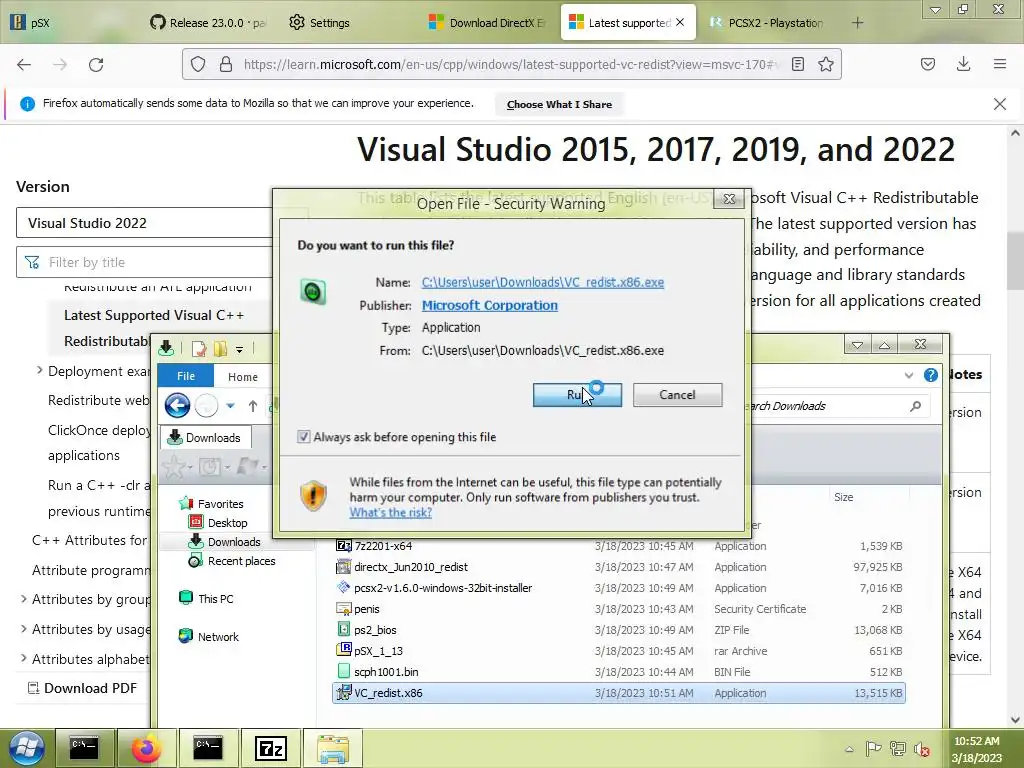Switch to Download DirectX tab
Screen dimensions: 1024x768
point(487,23)
